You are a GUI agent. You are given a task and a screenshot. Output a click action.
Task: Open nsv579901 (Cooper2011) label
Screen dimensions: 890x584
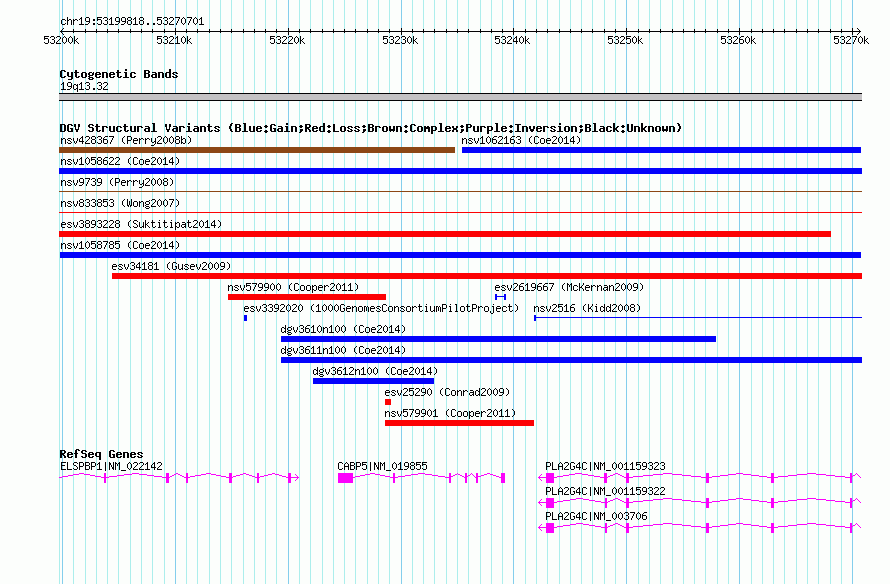click(x=450, y=413)
